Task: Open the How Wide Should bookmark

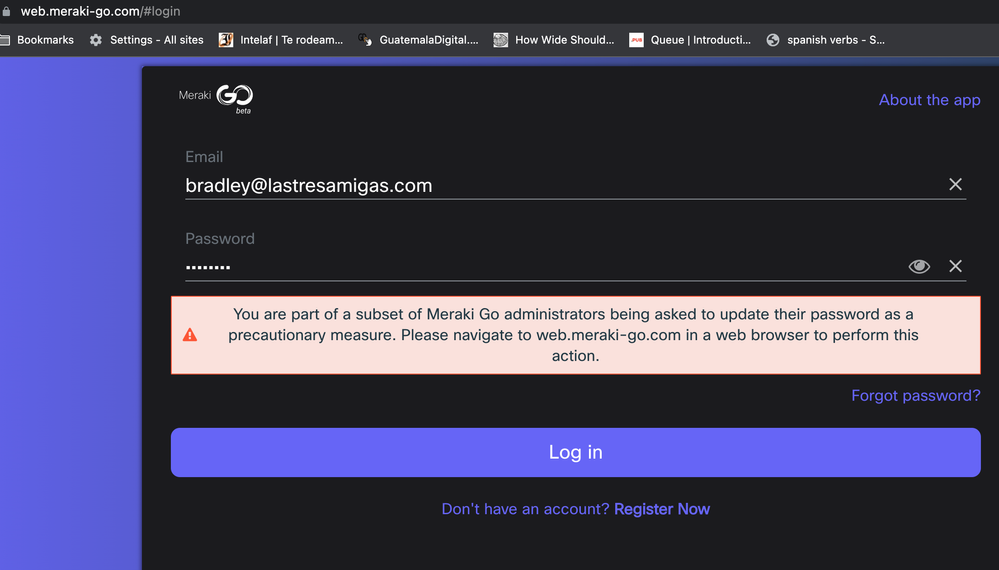Action: point(554,40)
